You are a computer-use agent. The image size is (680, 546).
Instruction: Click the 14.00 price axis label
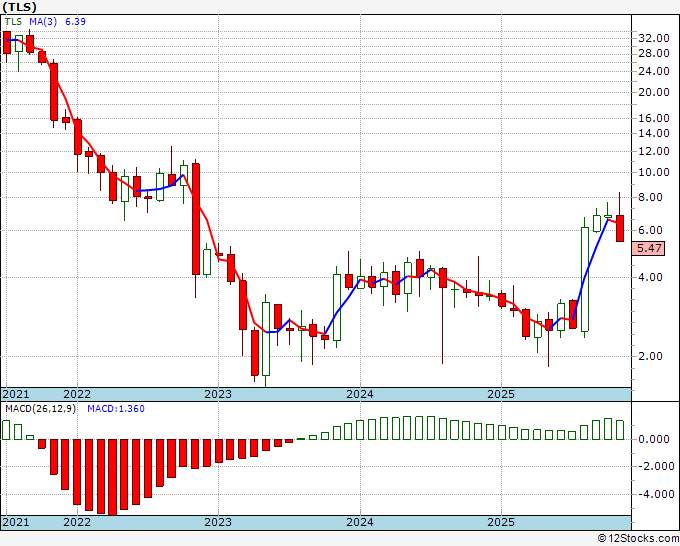[x=654, y=133]
